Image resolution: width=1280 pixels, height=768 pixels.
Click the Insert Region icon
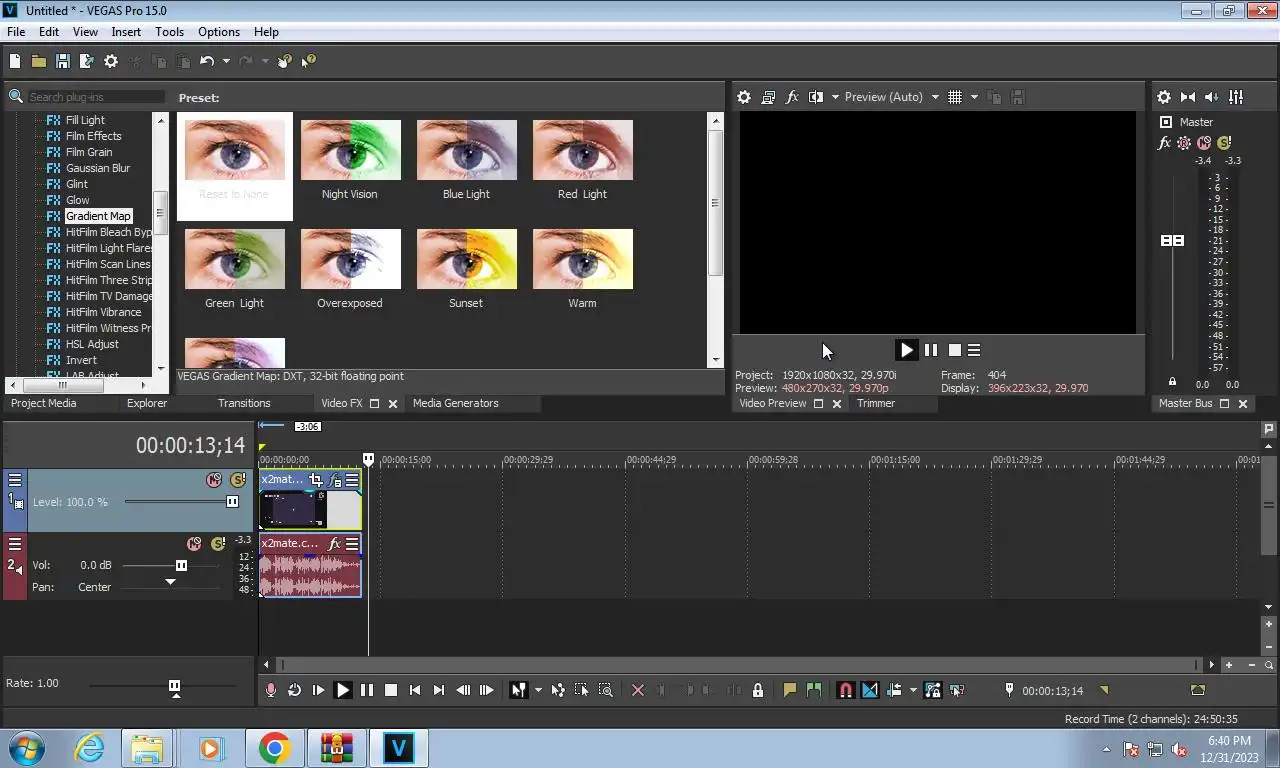tap(814, 690)
